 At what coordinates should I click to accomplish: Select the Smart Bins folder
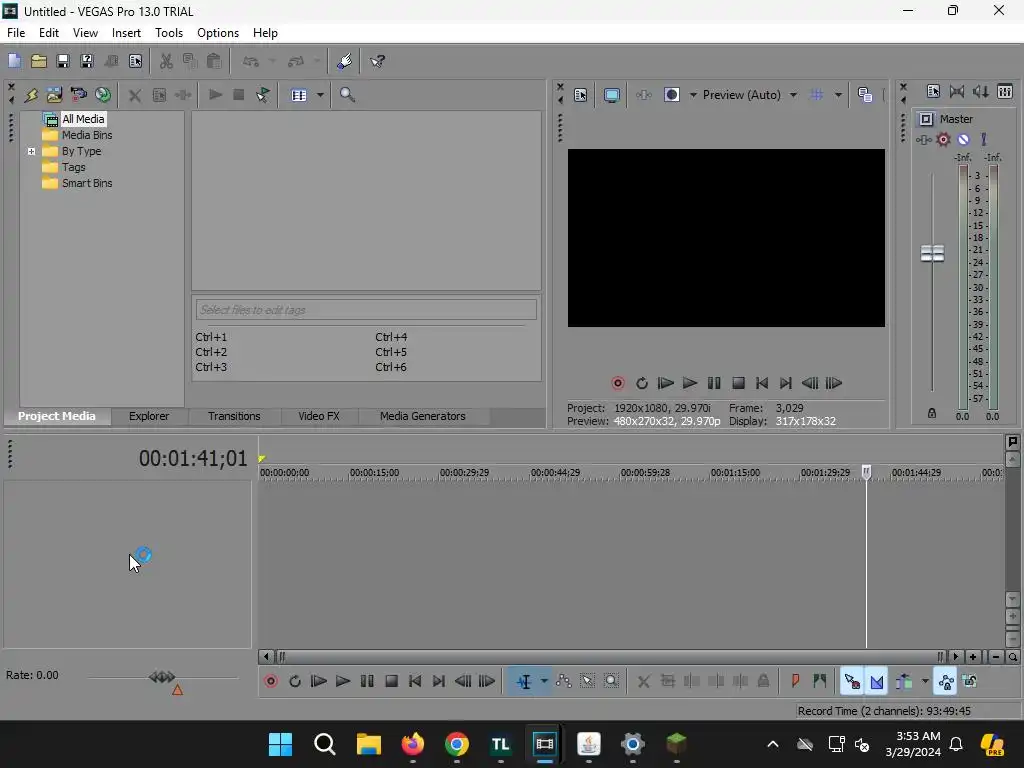(87, 184)
